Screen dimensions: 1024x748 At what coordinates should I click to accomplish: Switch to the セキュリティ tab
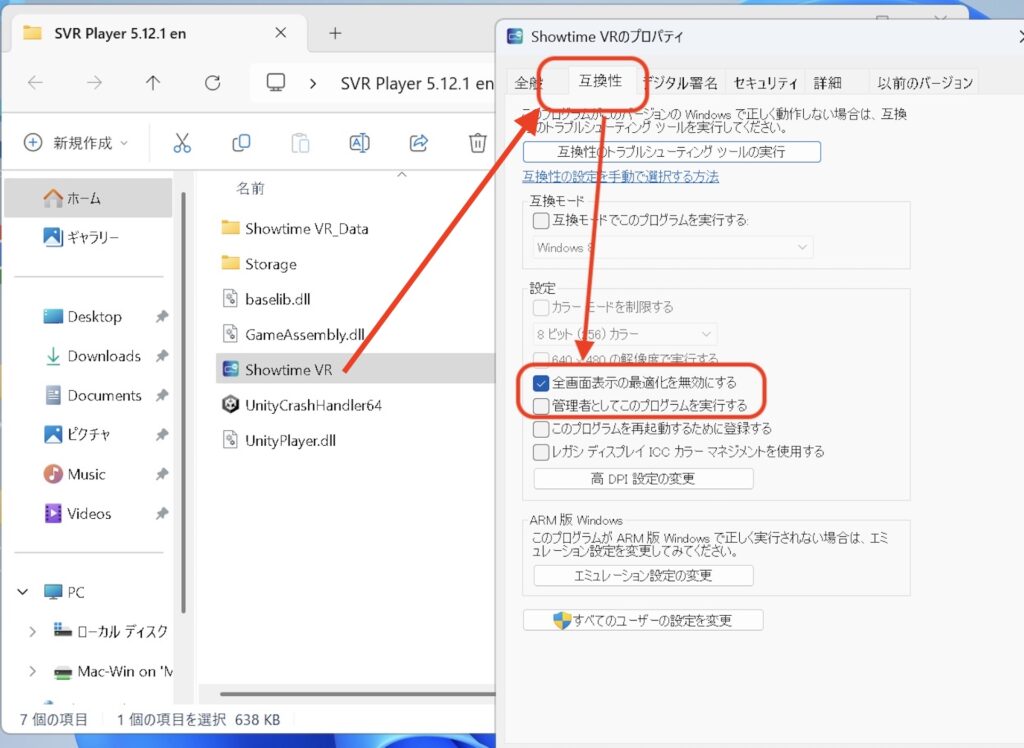tap(765, 83)
